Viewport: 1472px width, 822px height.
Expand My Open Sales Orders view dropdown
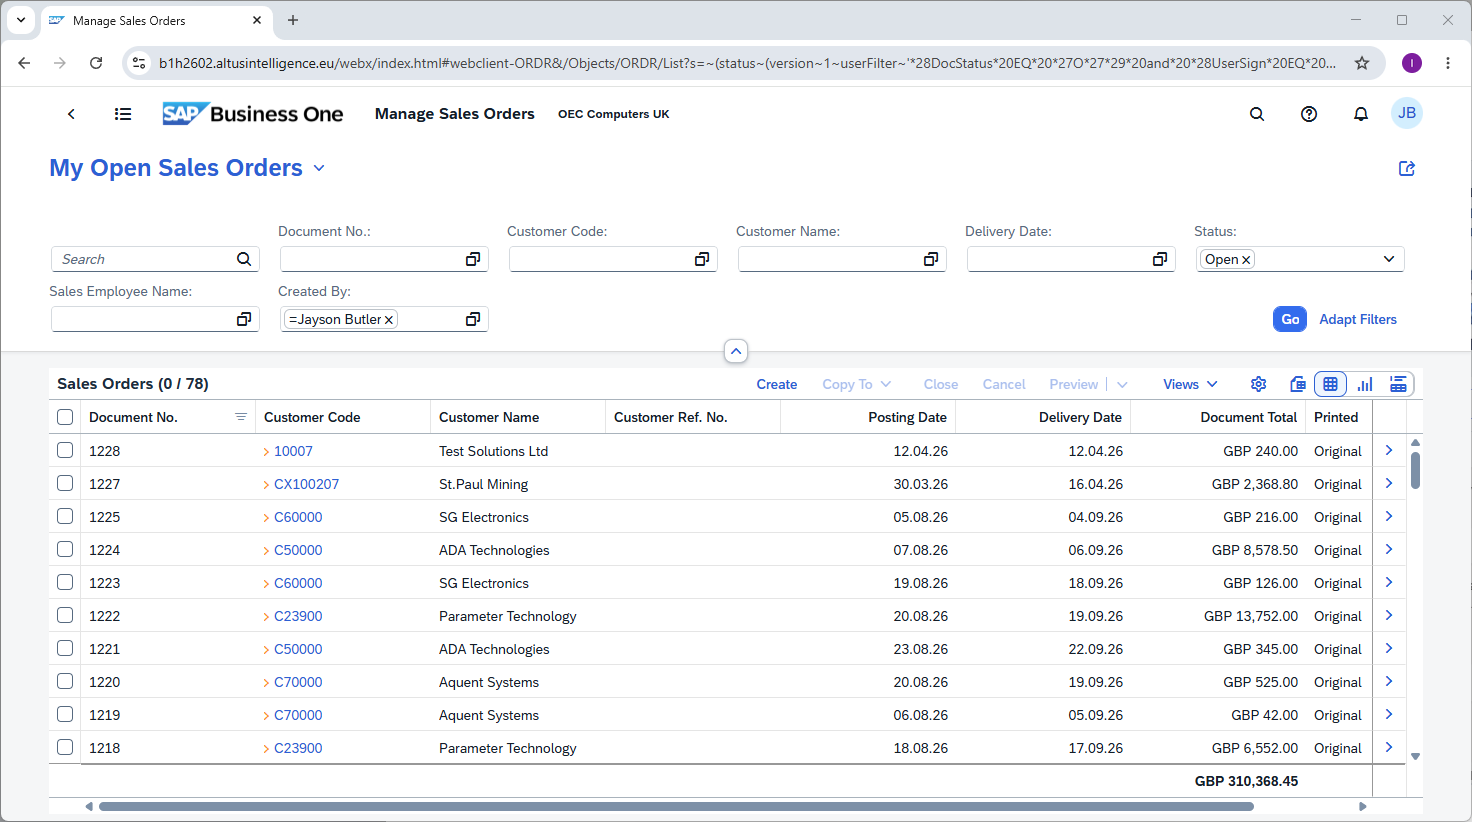click(319, 168)
